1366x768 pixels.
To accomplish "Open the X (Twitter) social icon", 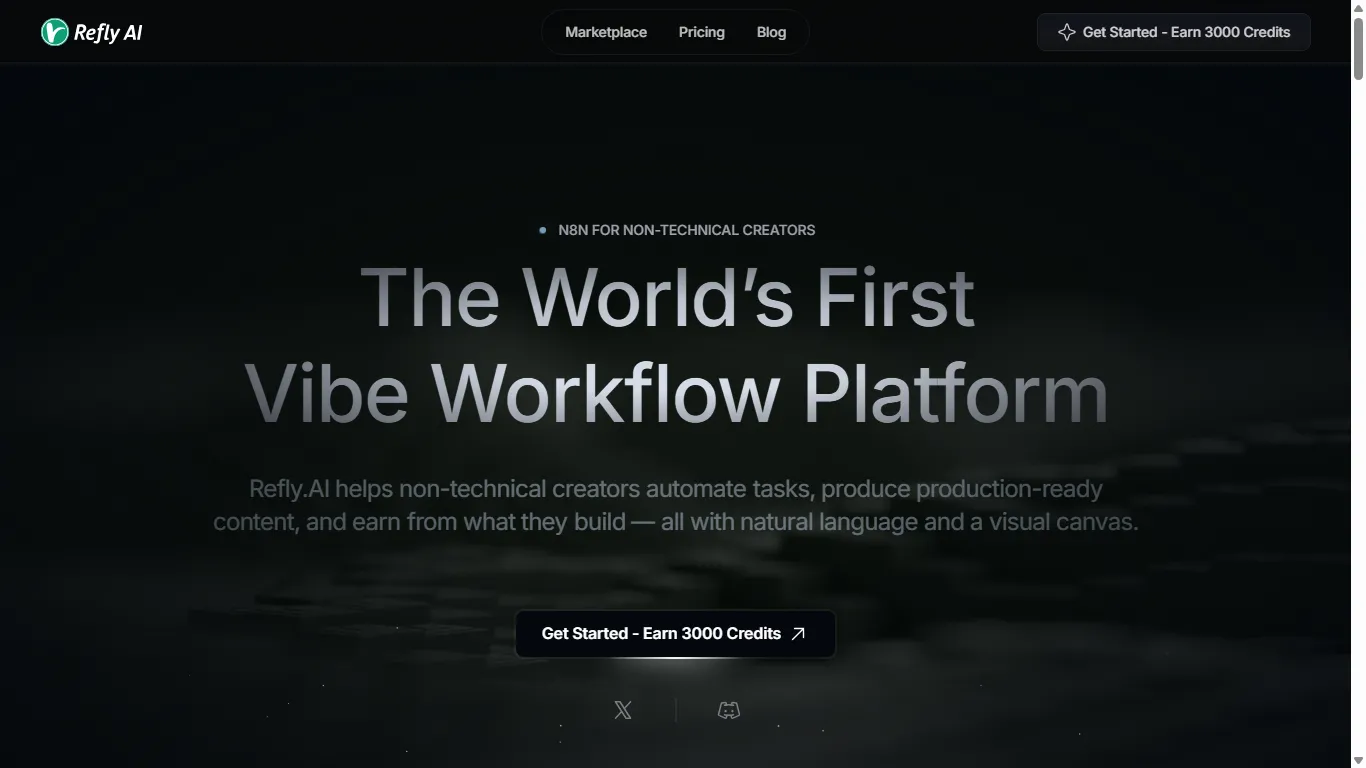I will click(x=623, y=711).
